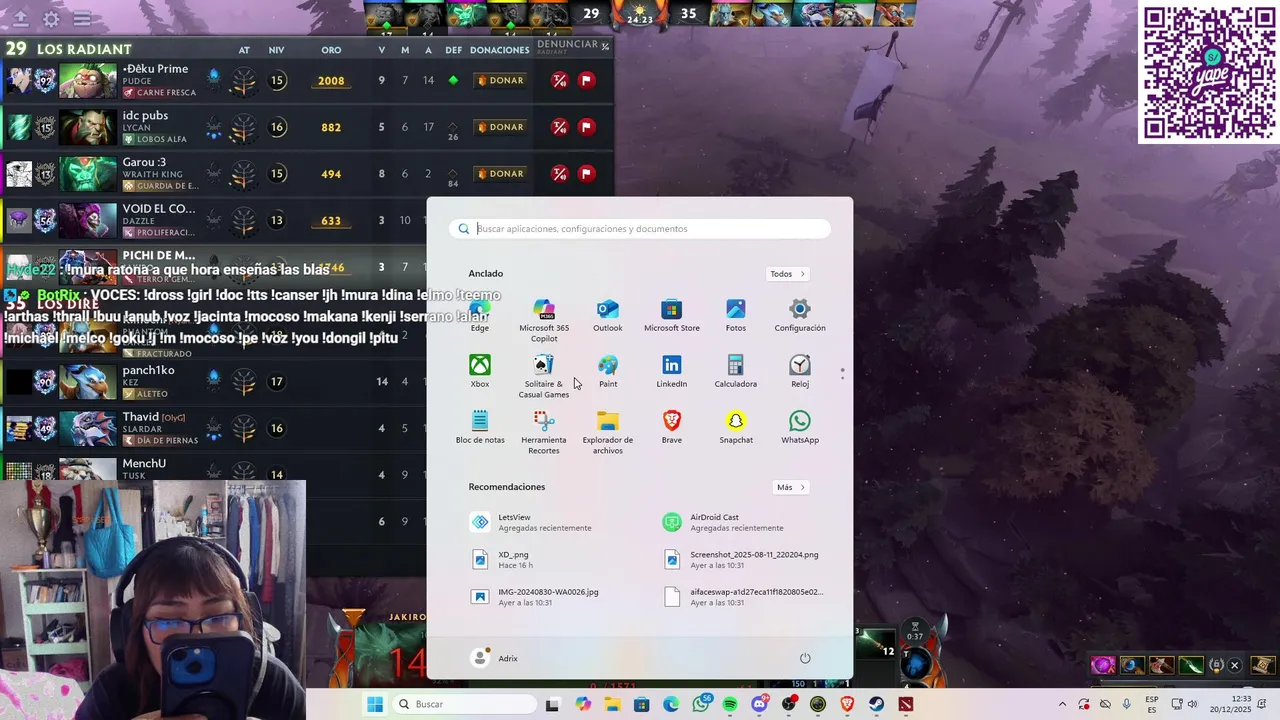Image resolution: width=1280 pixels, height=720 pixels.
Task: Open Spotify from the taskbar
Action: [730, 704]
